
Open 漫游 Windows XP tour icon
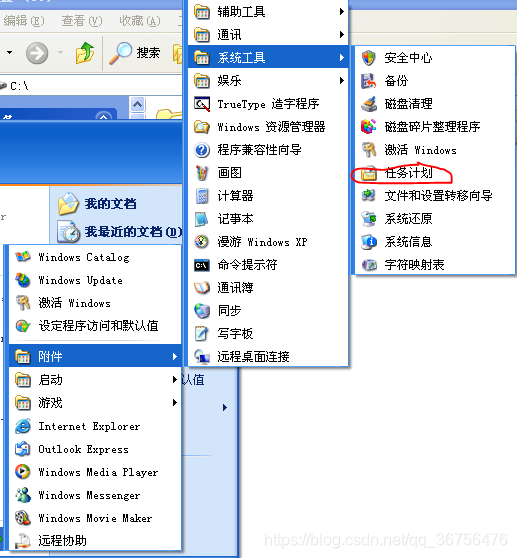202,242
